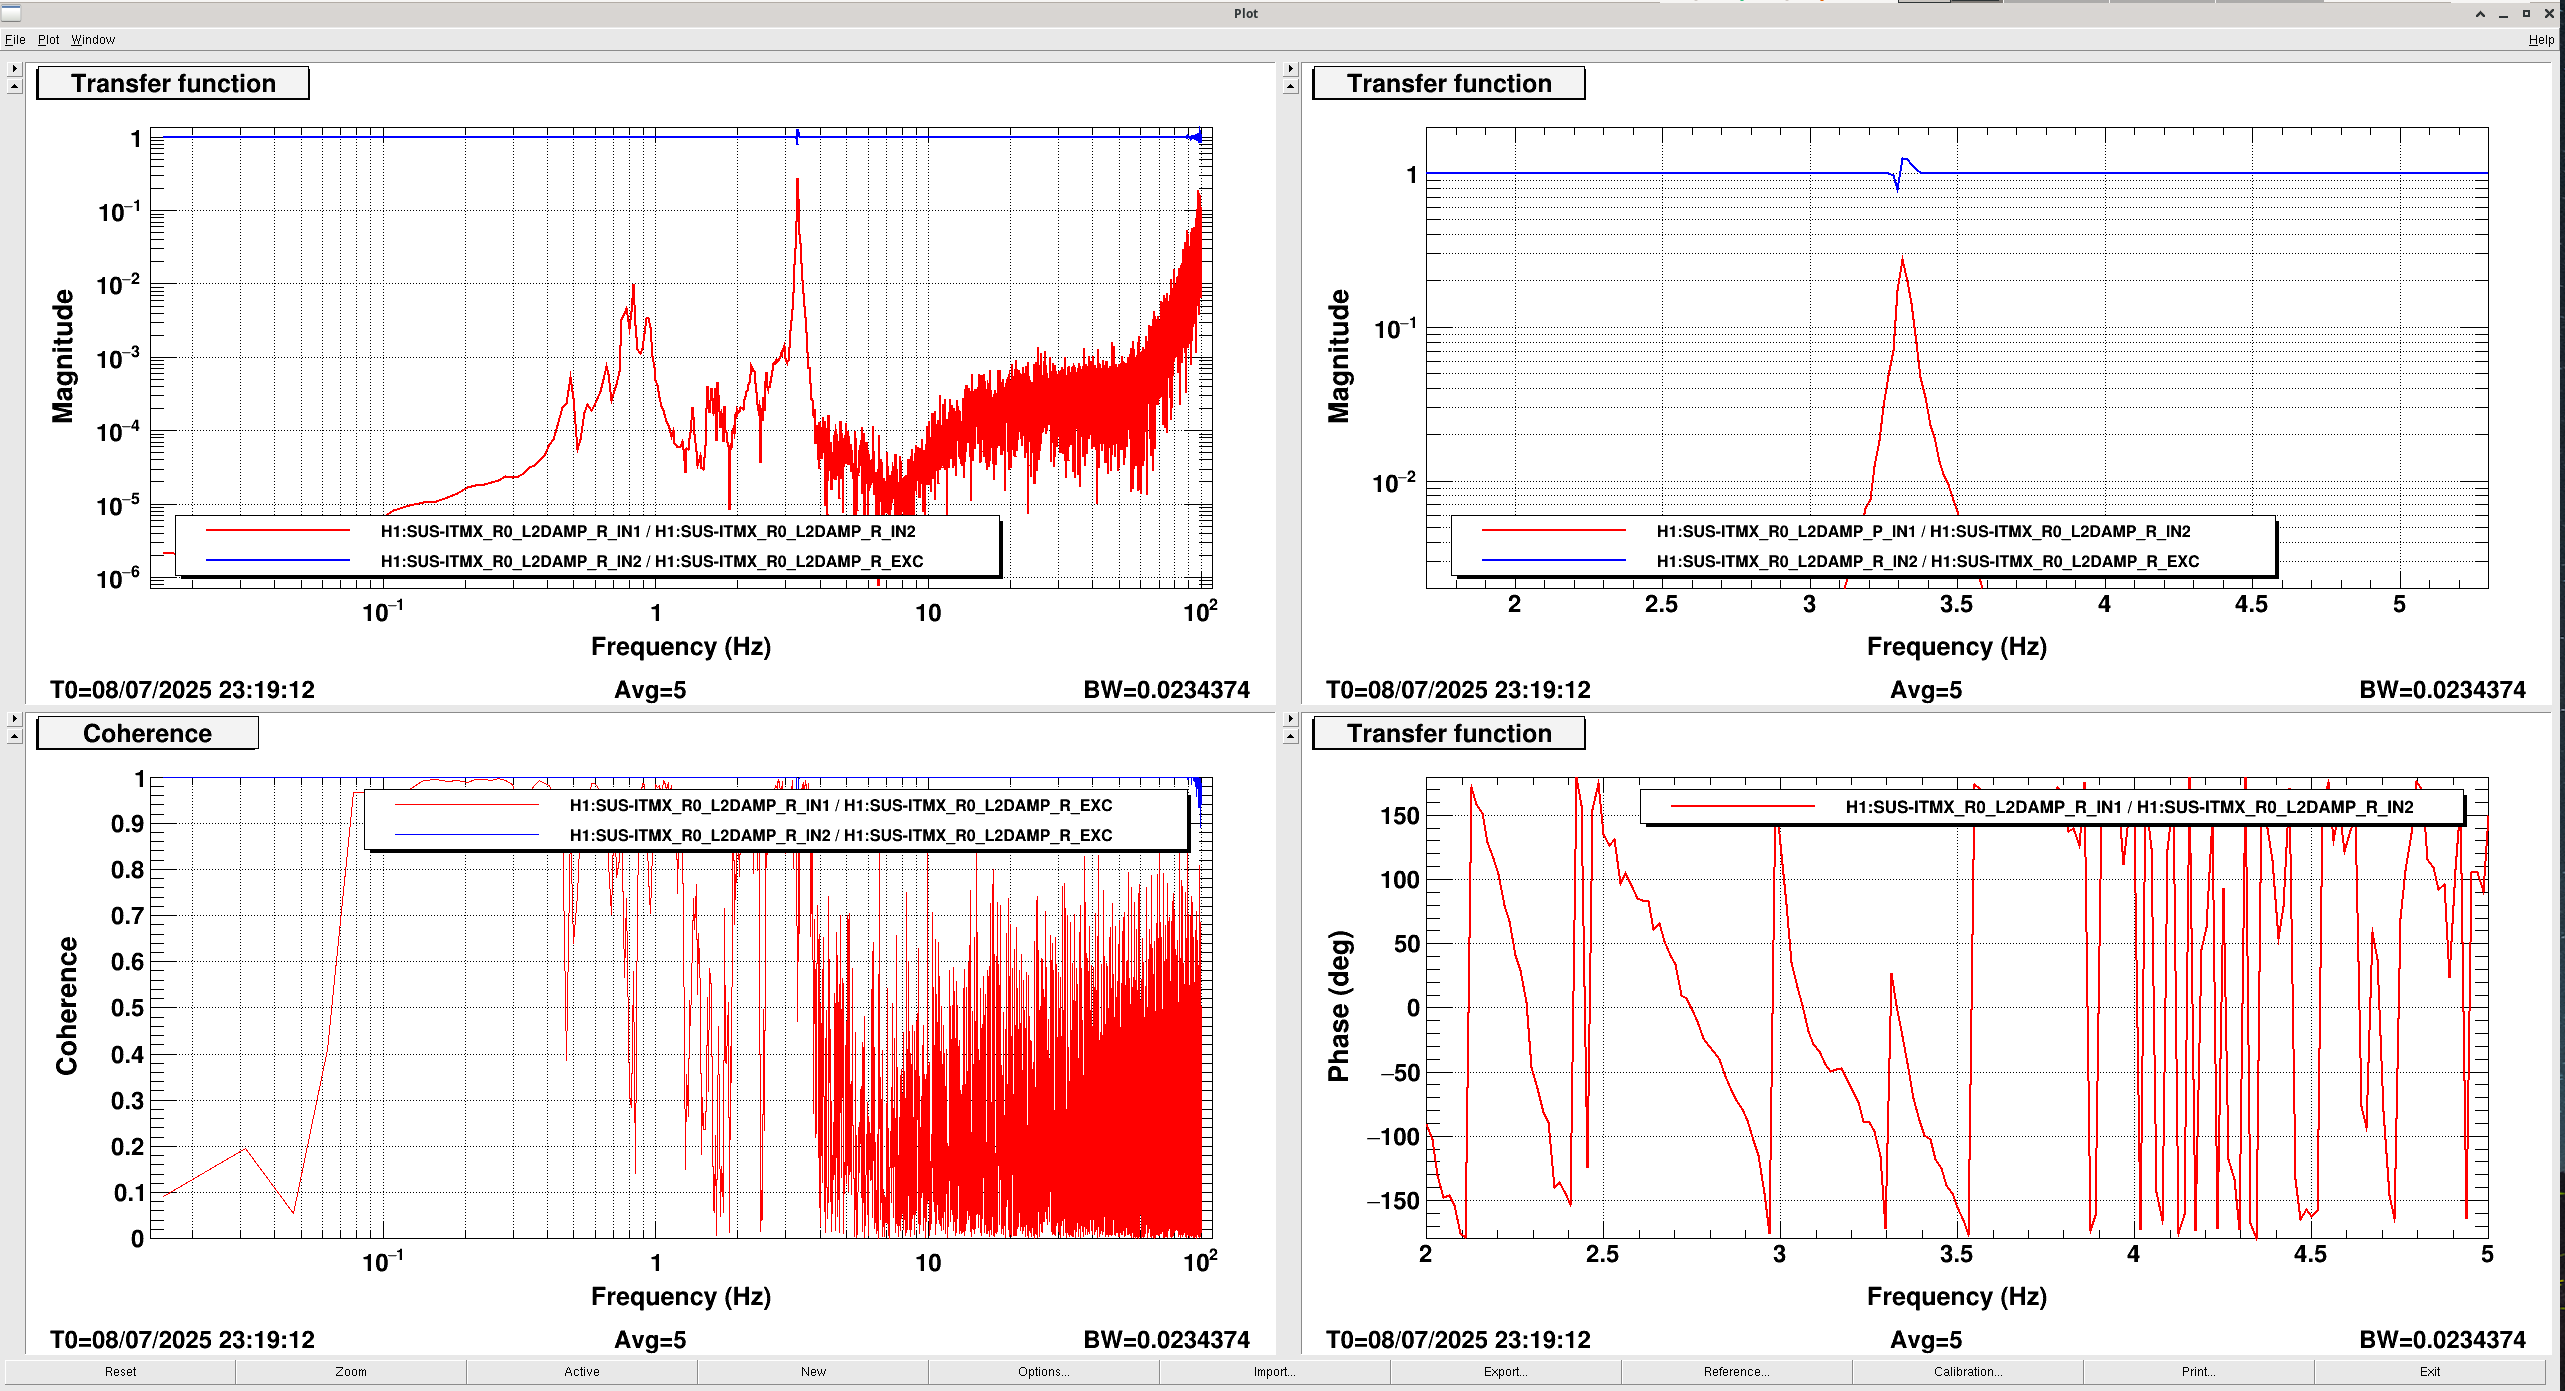2565x1391 pixels.
Task: Click up-arrow icon beside top-right Transfer function plot
Action: pyautogui.click(x=1290, y=87)
